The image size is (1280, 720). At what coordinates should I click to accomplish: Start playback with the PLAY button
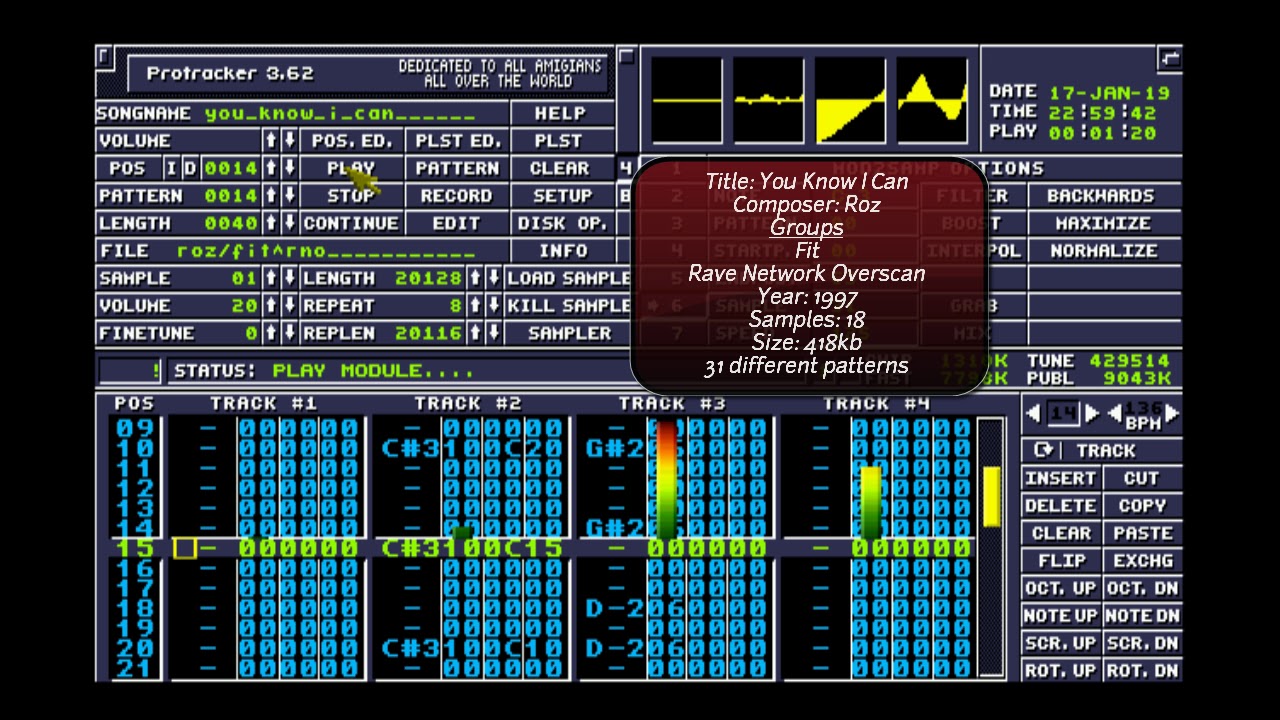[351, 168]
